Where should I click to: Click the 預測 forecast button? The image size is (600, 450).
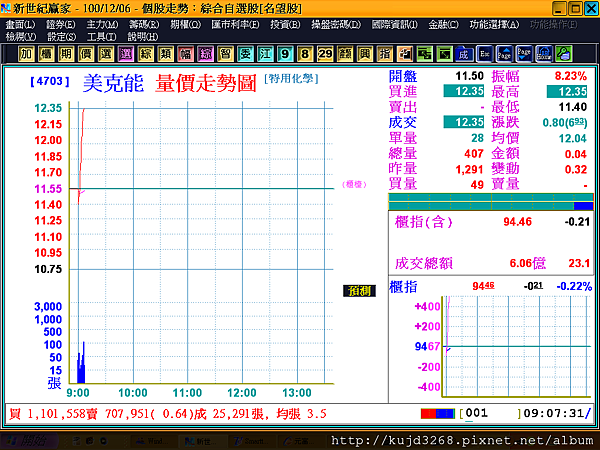(359, 291)
